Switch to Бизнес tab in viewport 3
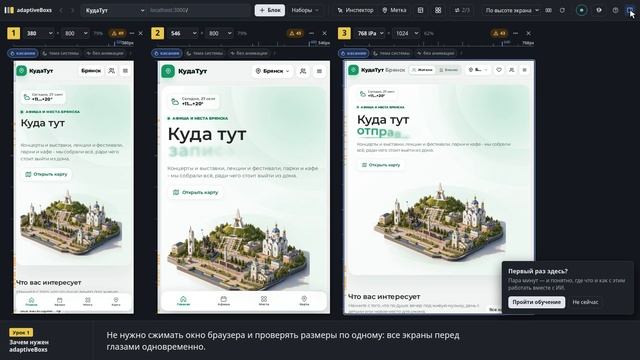The width and height of the screenshot is (640, 360). (448, 70)
